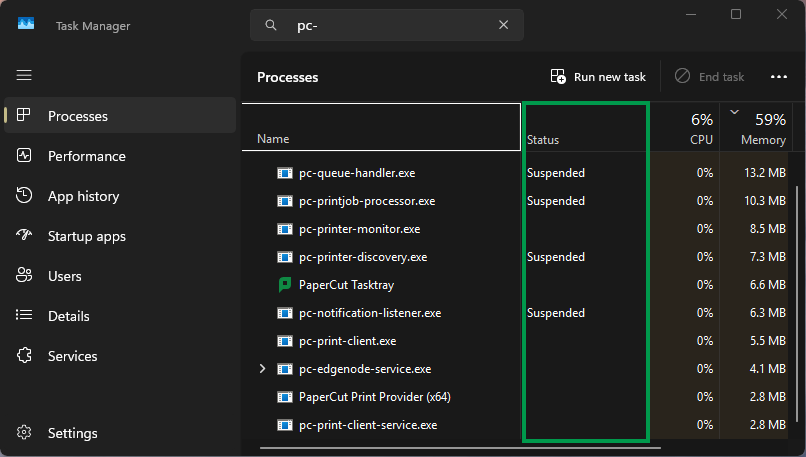Screen dimensions: 806x457
Task: Open the more options ellipsis menu
Action: (x=779, y=77)
